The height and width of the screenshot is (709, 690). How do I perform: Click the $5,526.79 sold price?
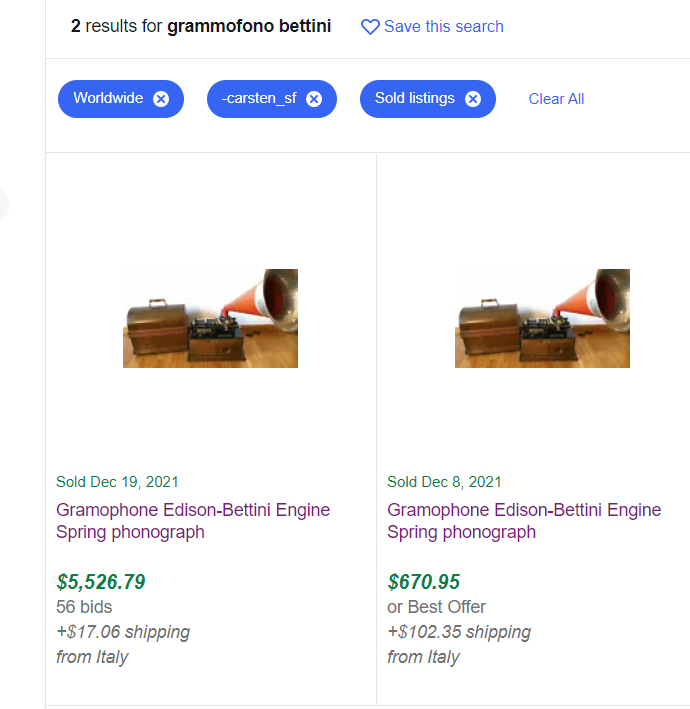tap(101, 582)
